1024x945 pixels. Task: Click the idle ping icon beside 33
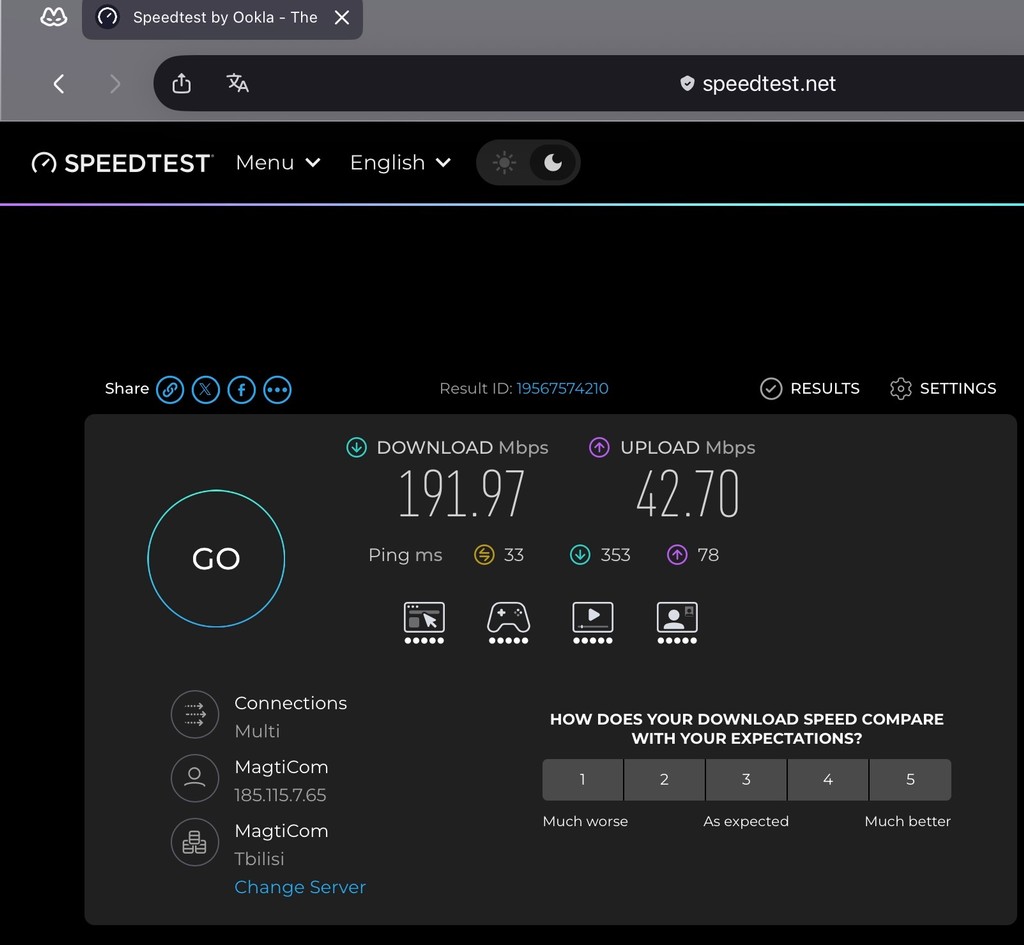point(484,555)
